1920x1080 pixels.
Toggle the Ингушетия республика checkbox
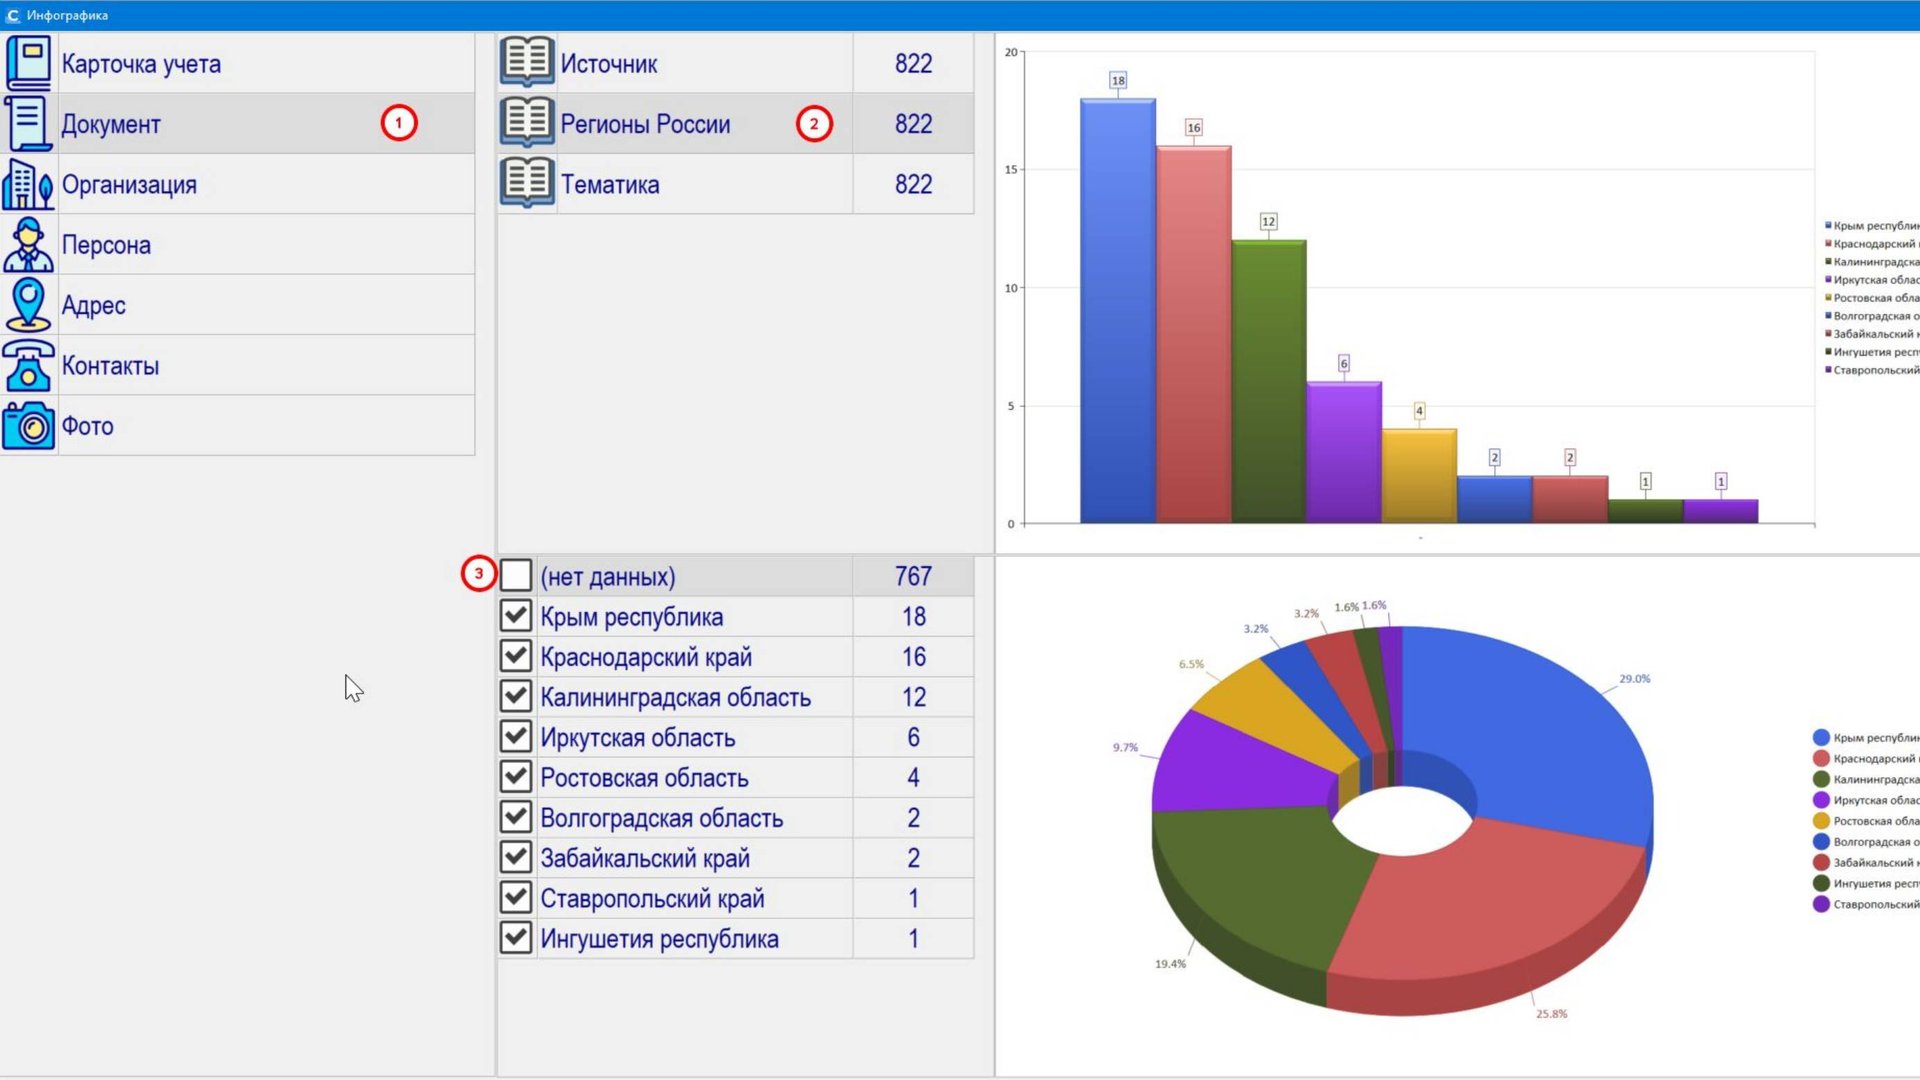coord(516,938)
